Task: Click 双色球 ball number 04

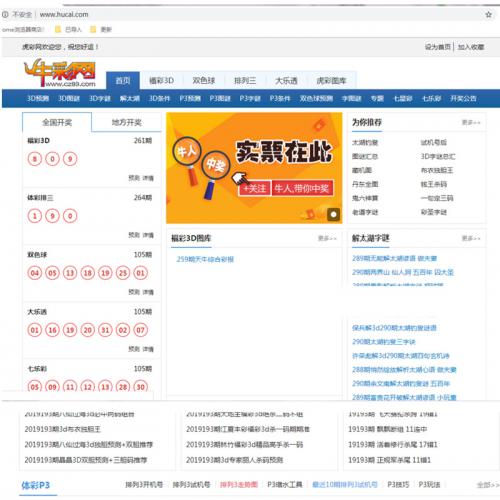Action: [x=35, y=273]
